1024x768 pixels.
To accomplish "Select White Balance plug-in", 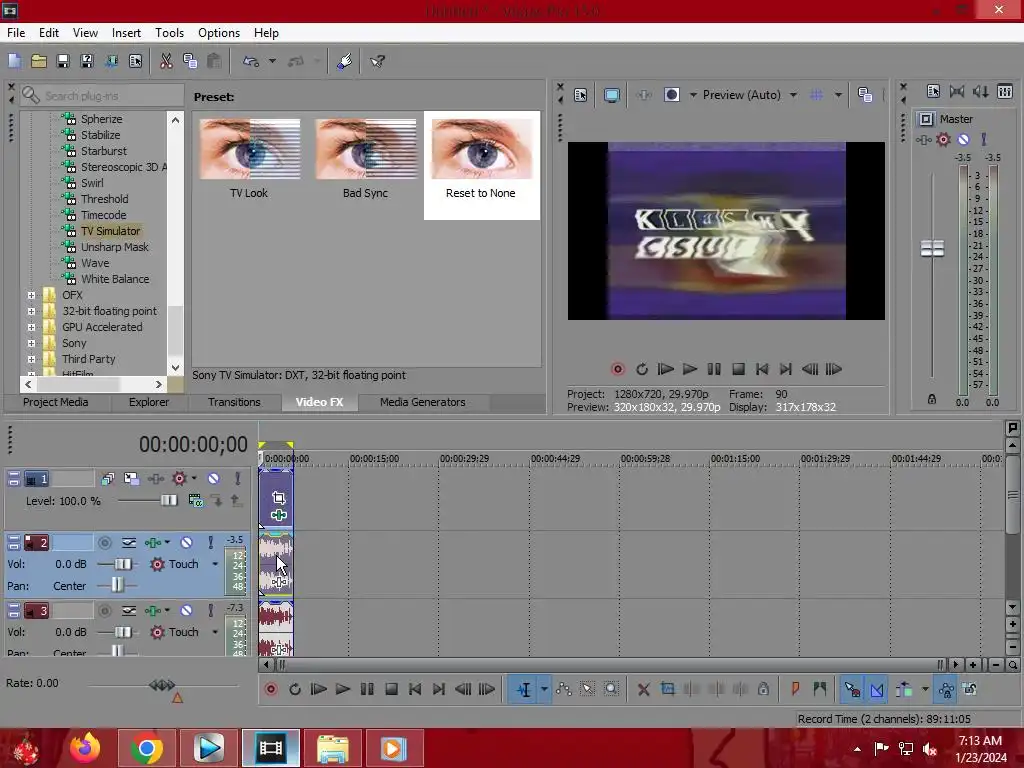I will [114, 279].
